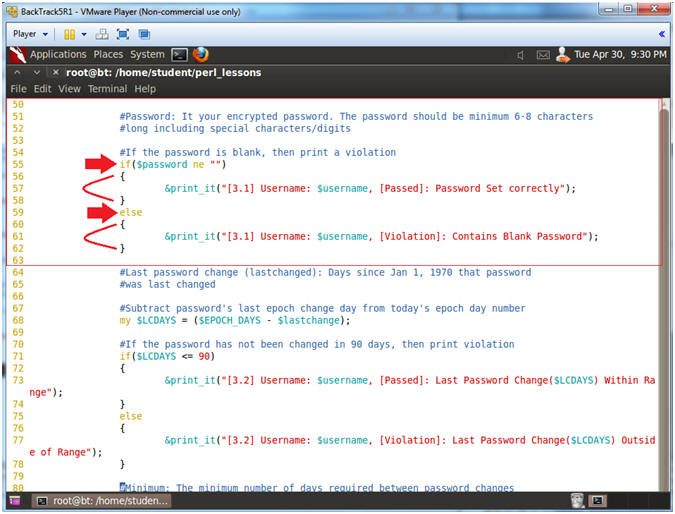This screenshot has height=514, width=675.
Task: Open the terminal's Help menu
Action: coord(145,89)
